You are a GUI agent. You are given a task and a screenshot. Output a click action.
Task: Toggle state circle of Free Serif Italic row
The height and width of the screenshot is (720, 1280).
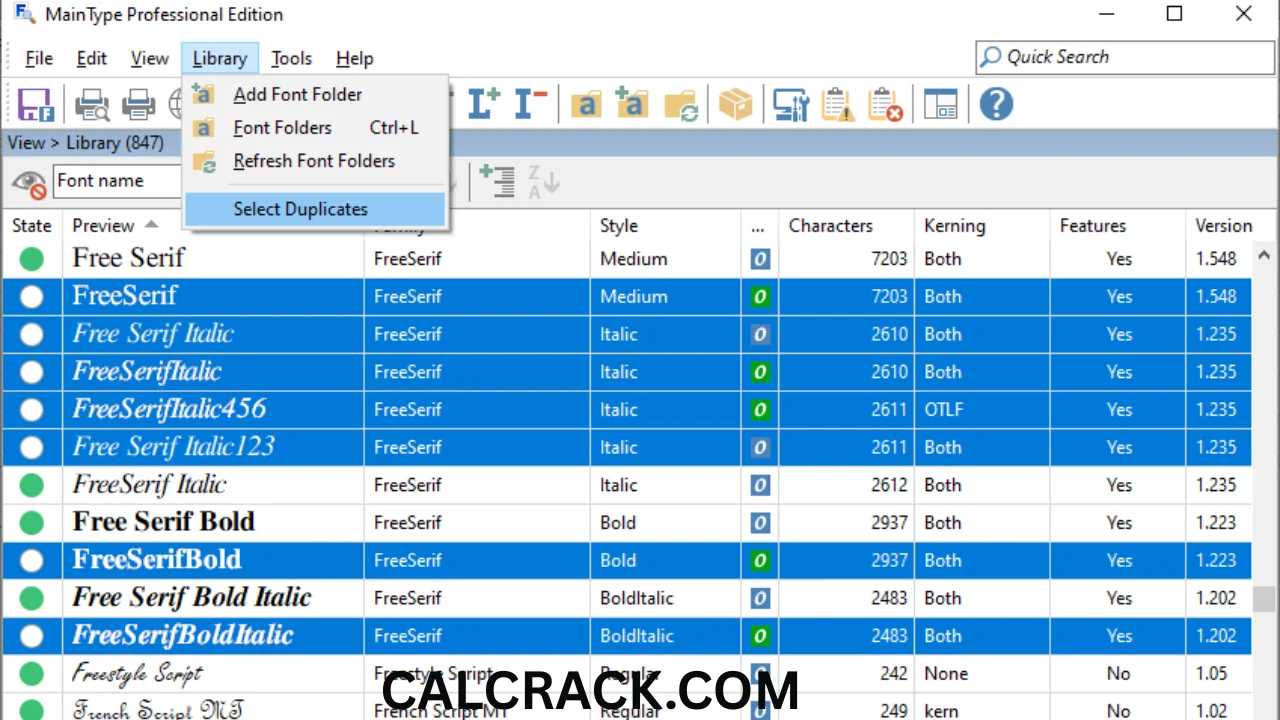[32, 335]
